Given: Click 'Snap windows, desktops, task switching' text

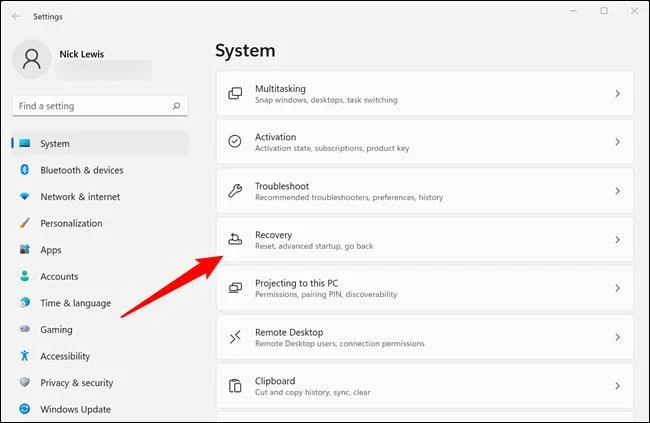Looking at the screenshot, I should [326, 100].
